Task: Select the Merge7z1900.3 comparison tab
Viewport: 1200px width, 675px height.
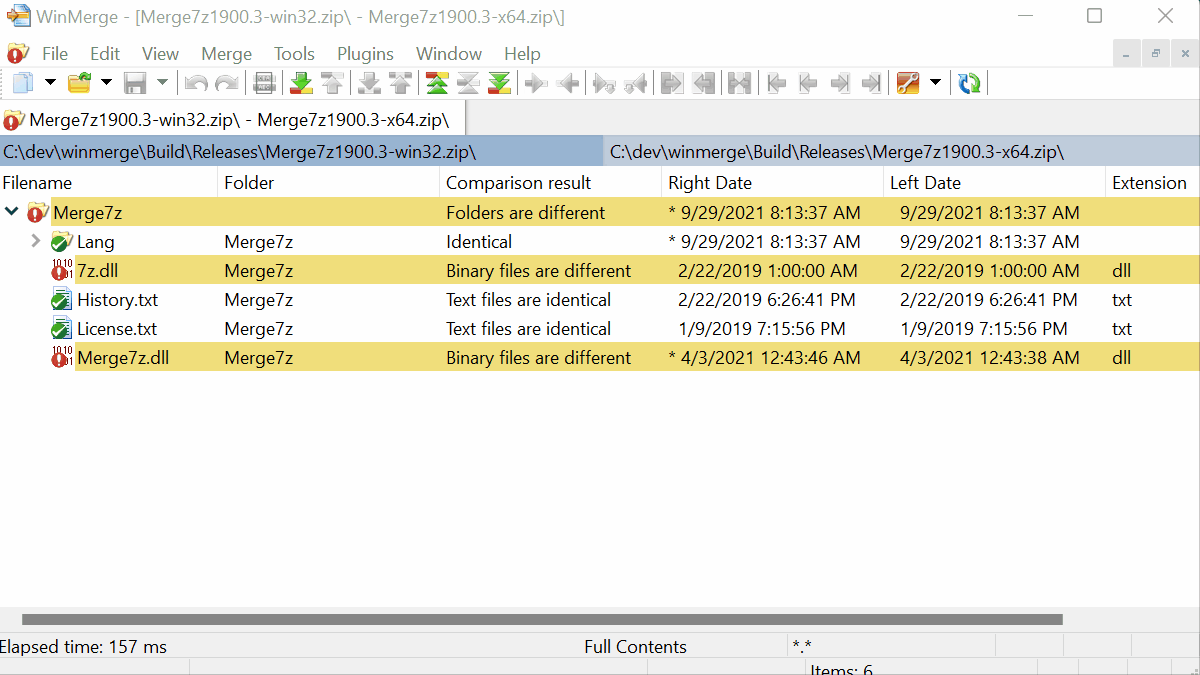Action: [x=230, y=119]
